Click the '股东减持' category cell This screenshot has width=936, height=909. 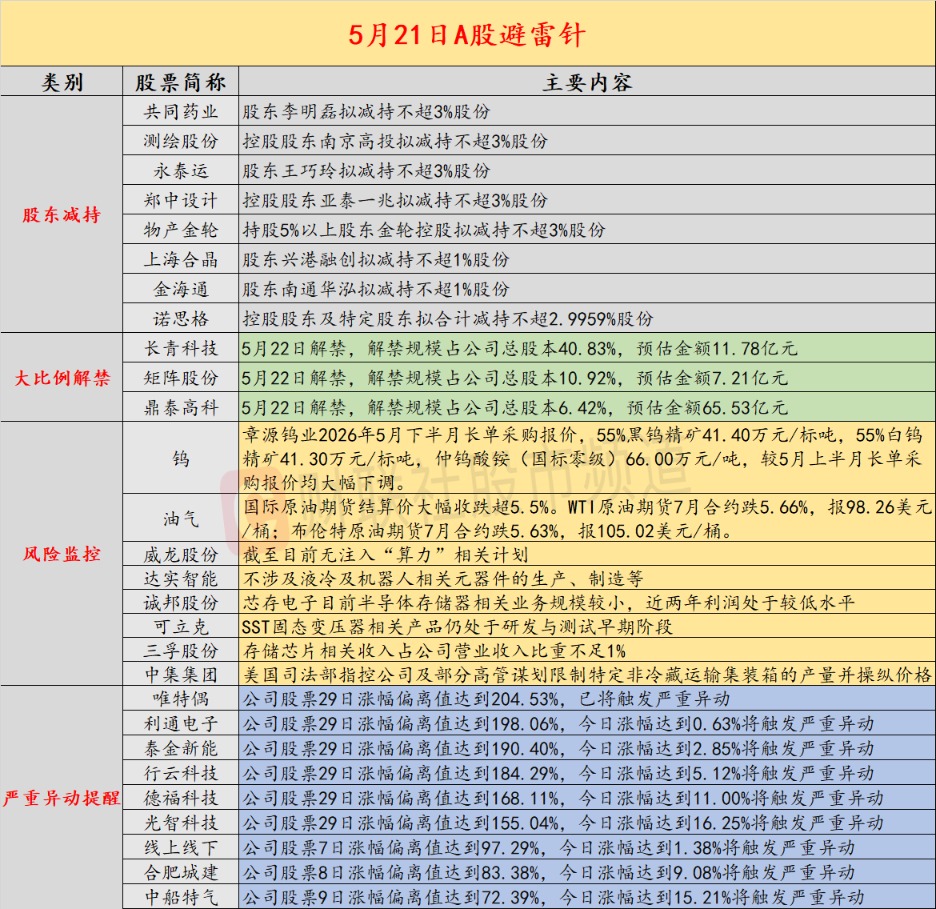[x=61, y=214]
